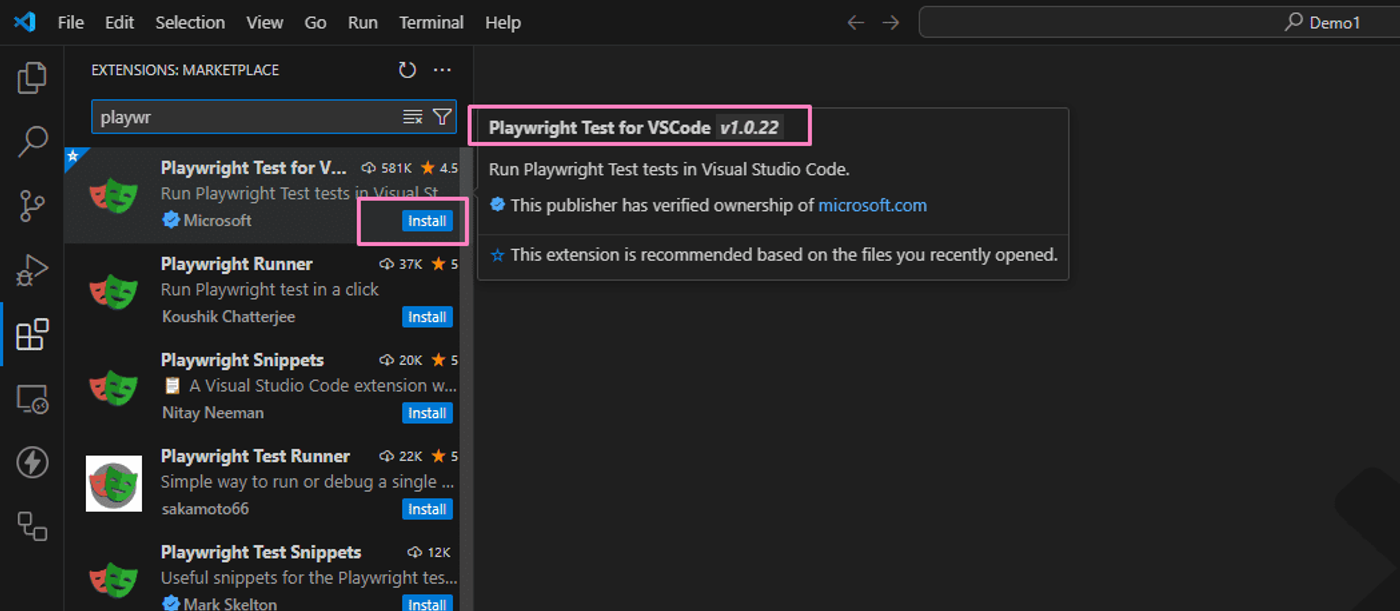Install Playwright Test for VSCode extension

click(427, 221)
